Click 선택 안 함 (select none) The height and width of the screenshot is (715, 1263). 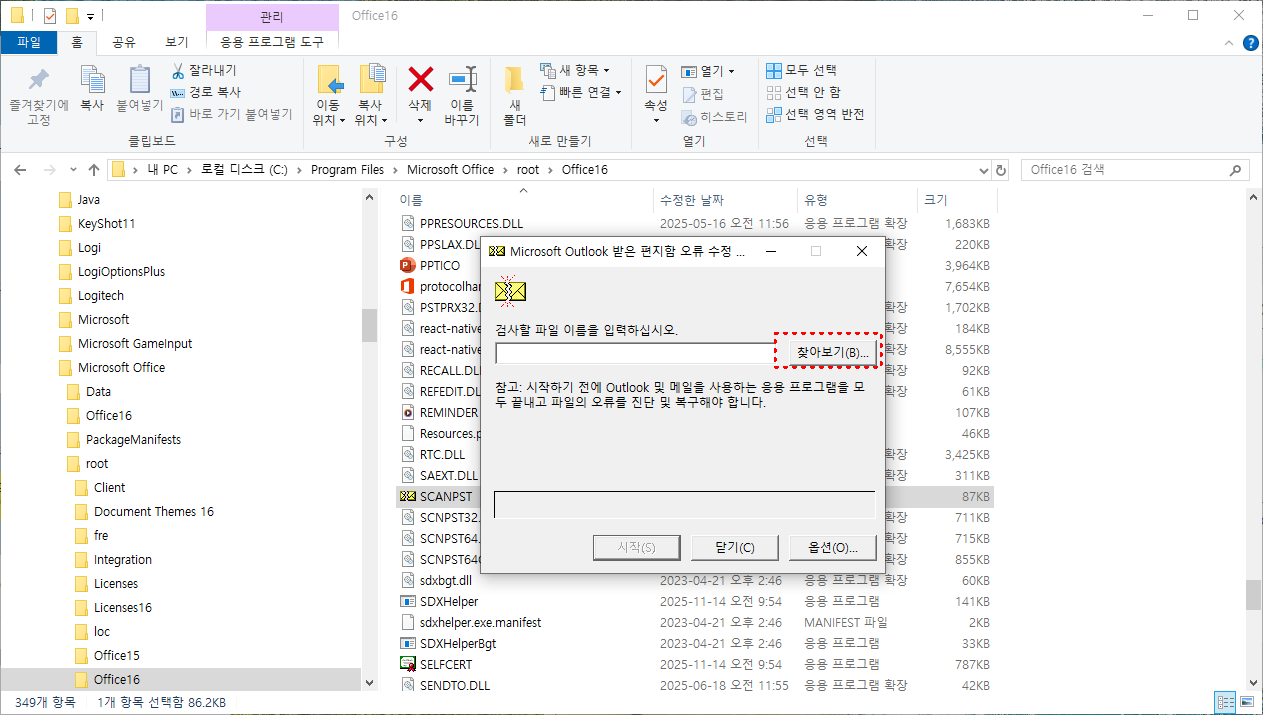[803, 92]
